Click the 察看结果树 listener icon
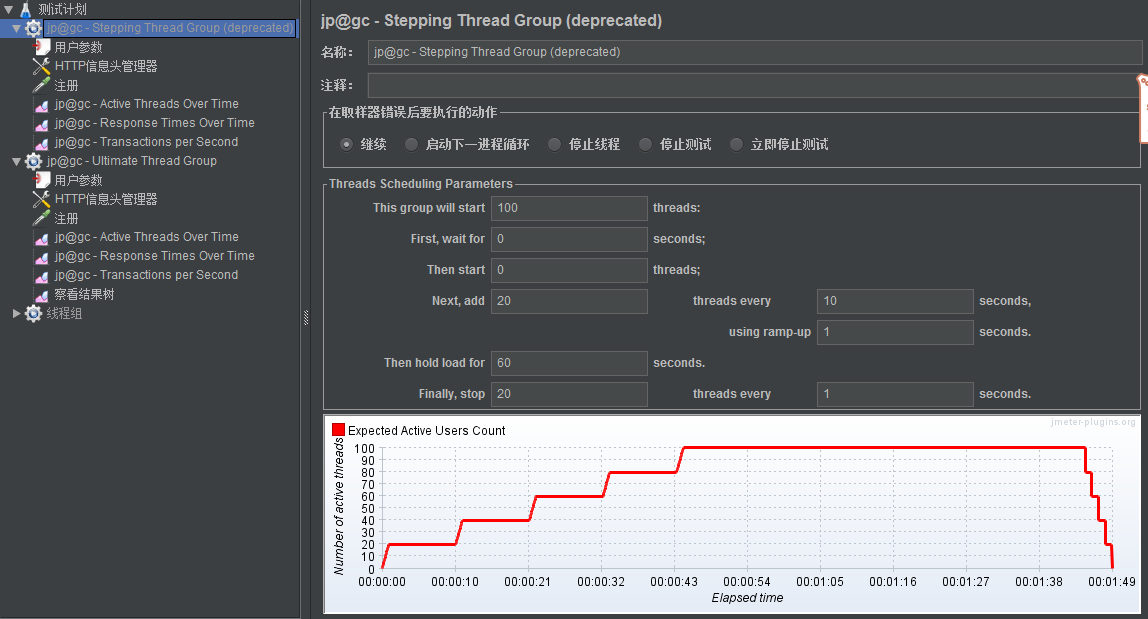This screenshot has height=619, width=1148. point(41,295)
